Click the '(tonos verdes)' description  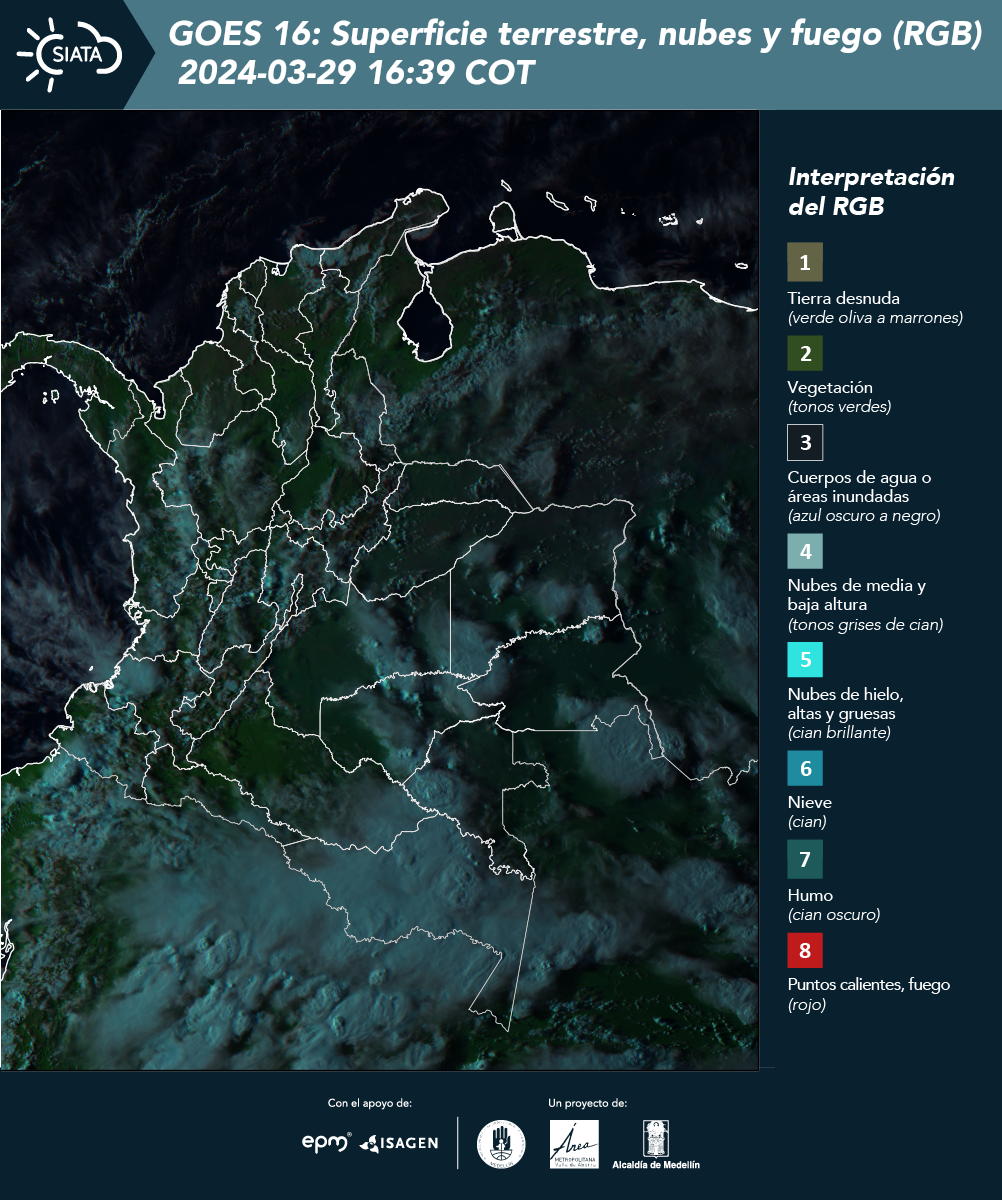[839, 407]
